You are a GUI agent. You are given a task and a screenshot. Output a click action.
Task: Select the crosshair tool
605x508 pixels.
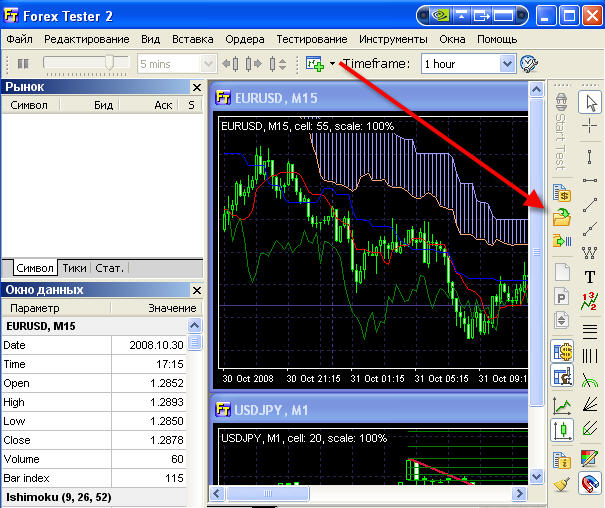click(590, 126)
